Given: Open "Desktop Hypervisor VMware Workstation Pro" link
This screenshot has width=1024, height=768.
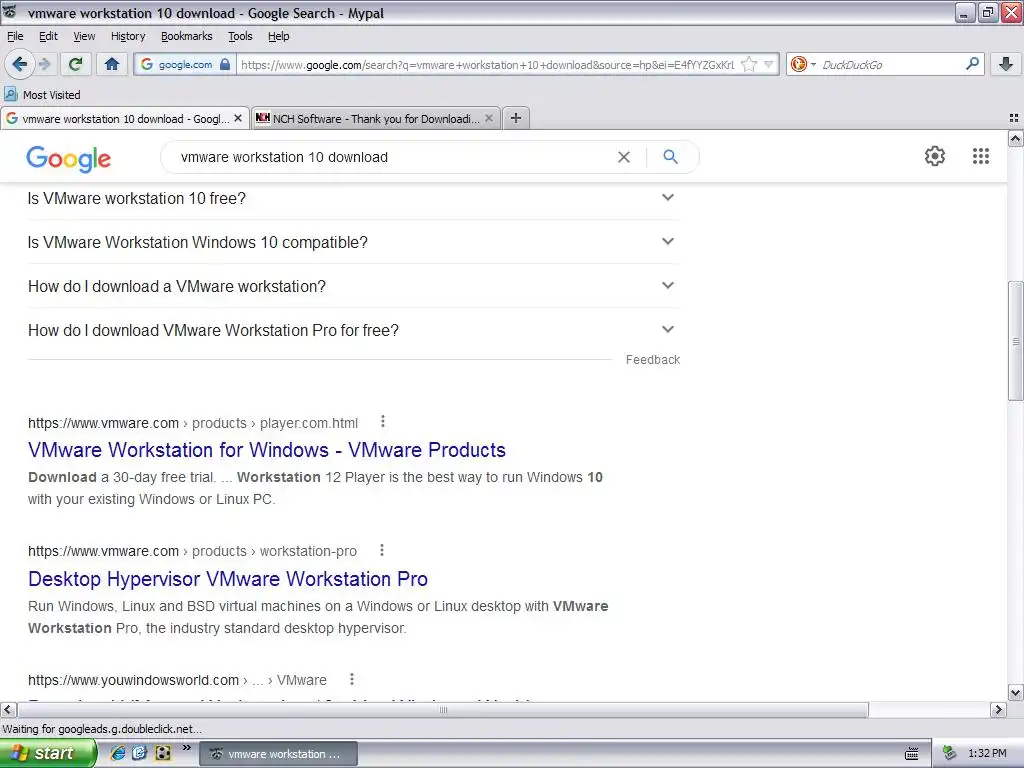Looking at the screenshot, I should coord(228,579).
